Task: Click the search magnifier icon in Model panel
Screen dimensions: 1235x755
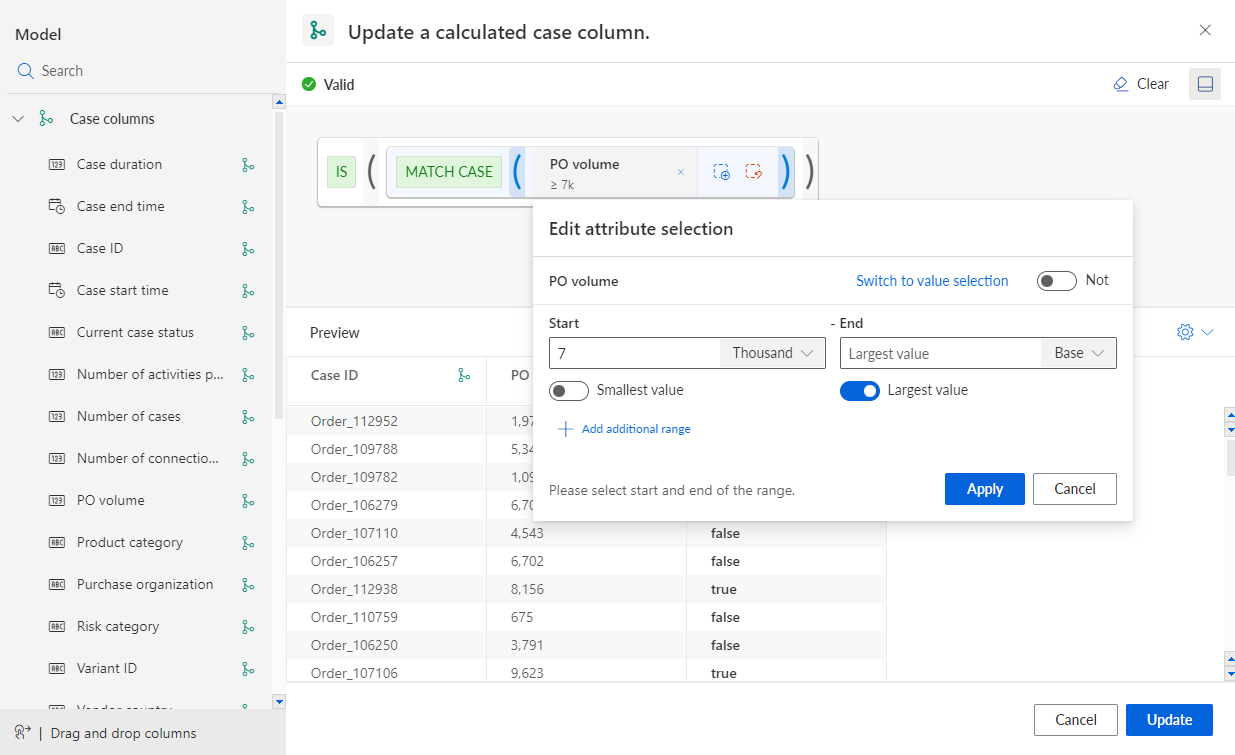Action: tap(25, 71)
